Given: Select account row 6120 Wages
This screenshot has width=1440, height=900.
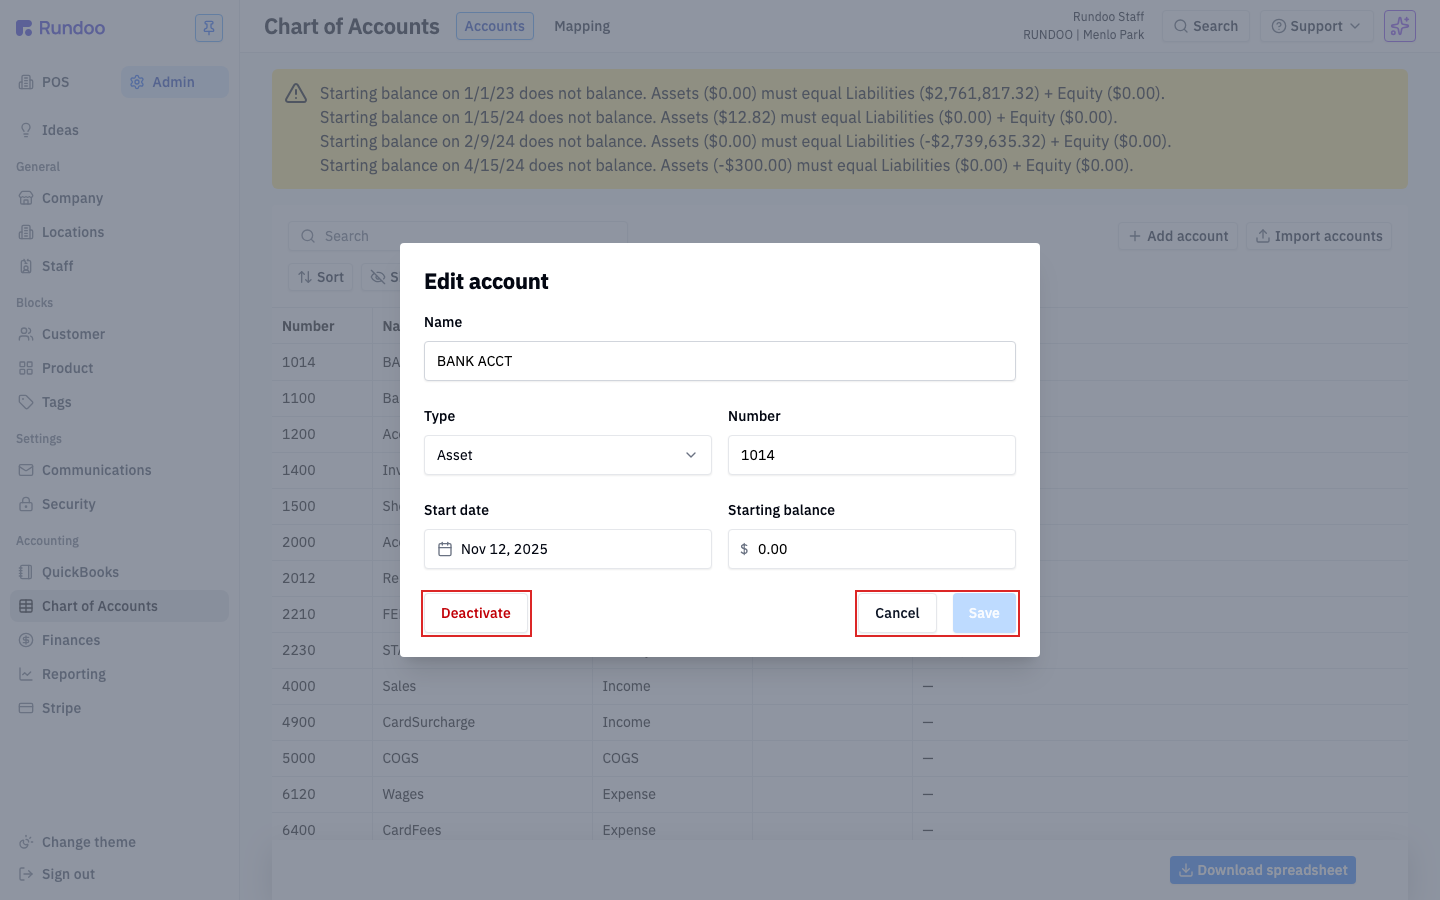Looking at the screenshot, I should pyautogui.click(x=840, y=794).
